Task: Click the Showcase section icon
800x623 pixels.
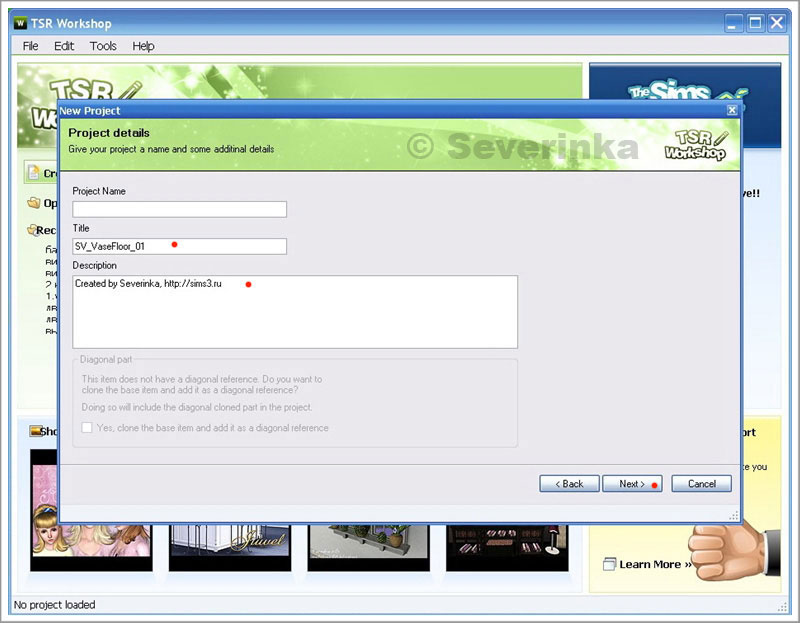Action: (x=36, y=432)
